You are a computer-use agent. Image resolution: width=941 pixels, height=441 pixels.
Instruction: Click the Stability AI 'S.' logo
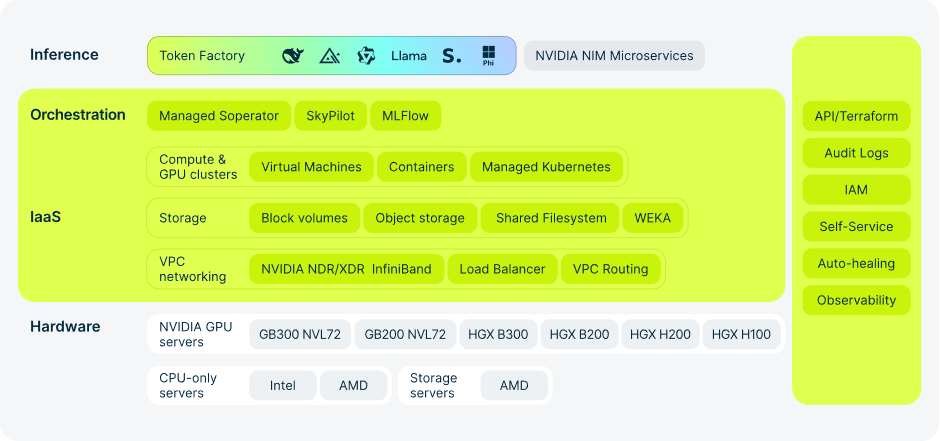[x=452, y=56]
